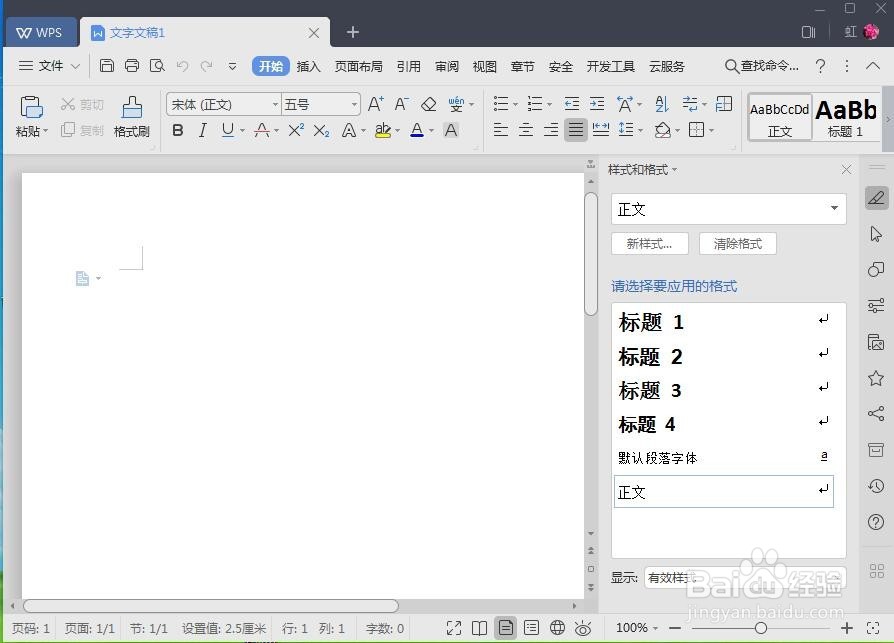Image resolution: width=894 pixels, height=643 pixels.
Task: Click the help question mark in sidebar
Action: [876, 522]
